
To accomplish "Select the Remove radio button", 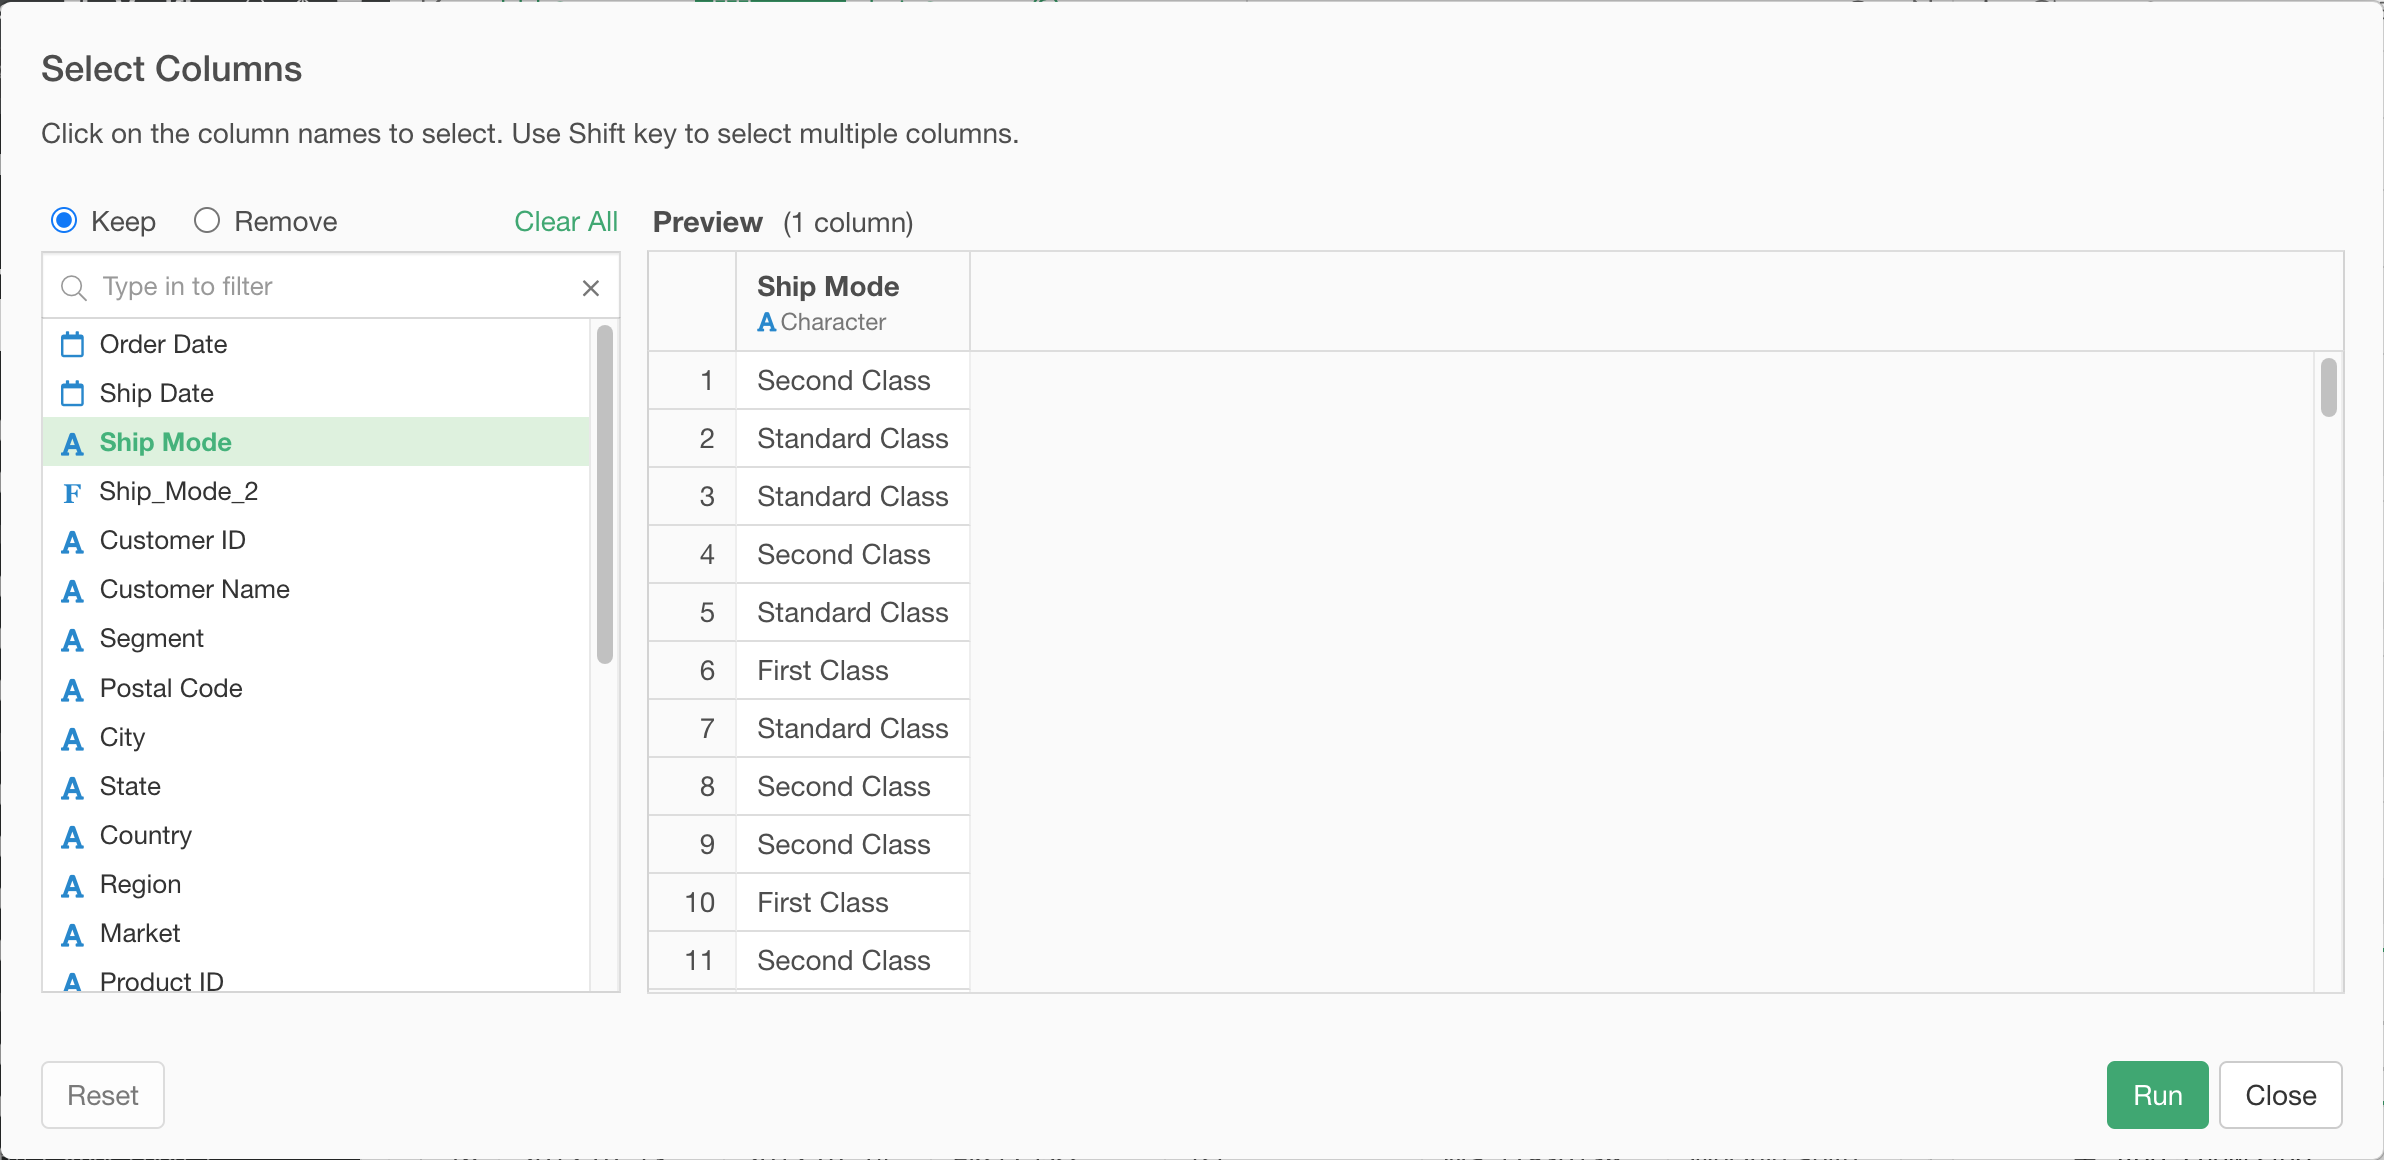I will pos(207,221).
